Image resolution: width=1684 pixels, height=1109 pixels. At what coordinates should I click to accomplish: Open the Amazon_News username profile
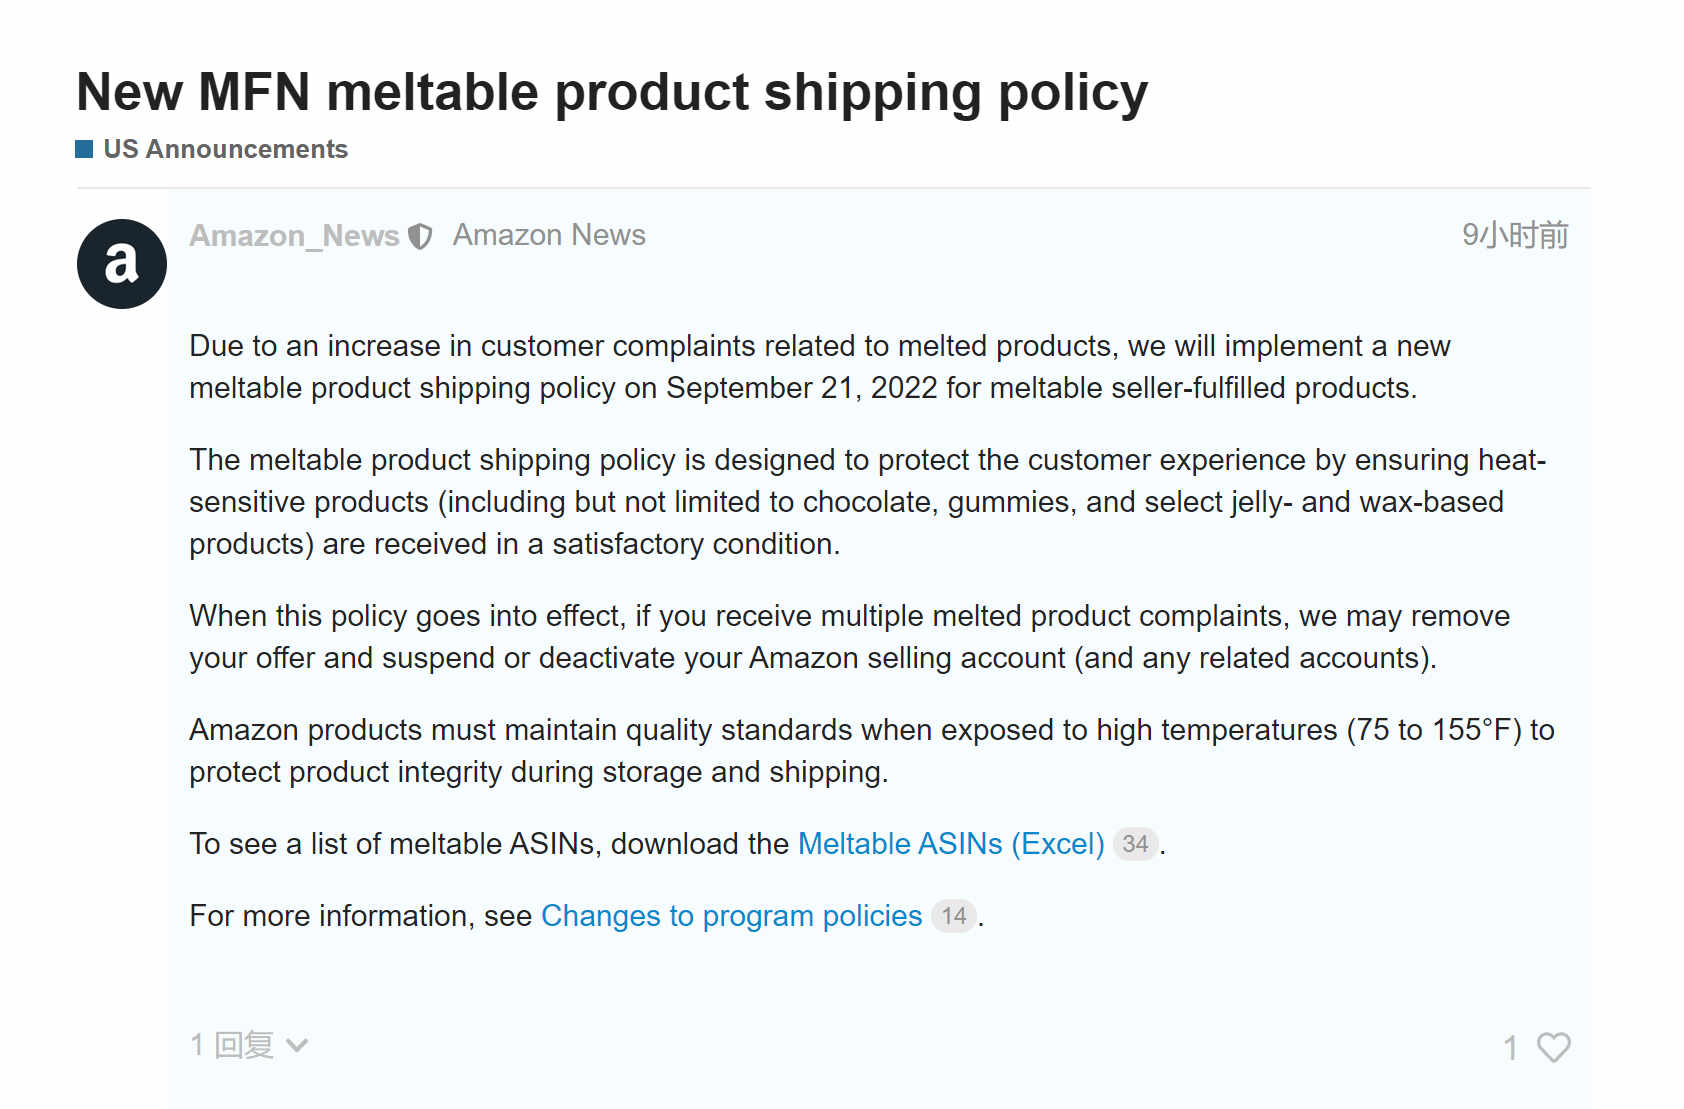(x=294, y=236)
